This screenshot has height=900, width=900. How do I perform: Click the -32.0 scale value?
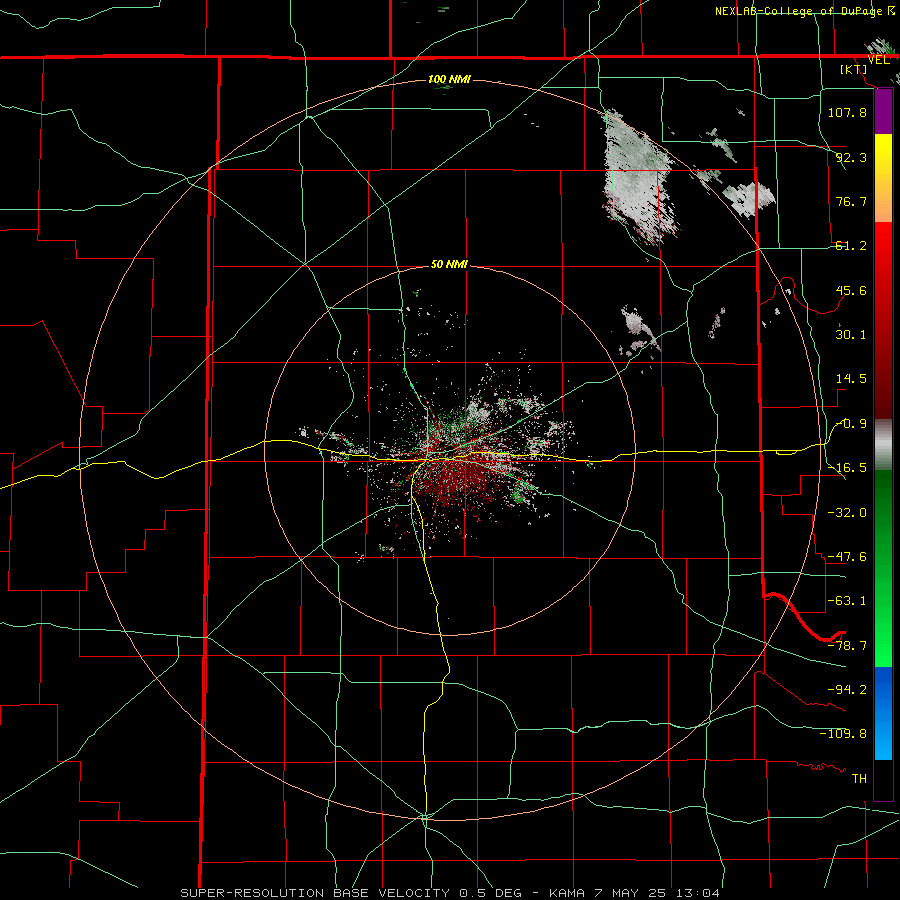[x=847, y=513]
